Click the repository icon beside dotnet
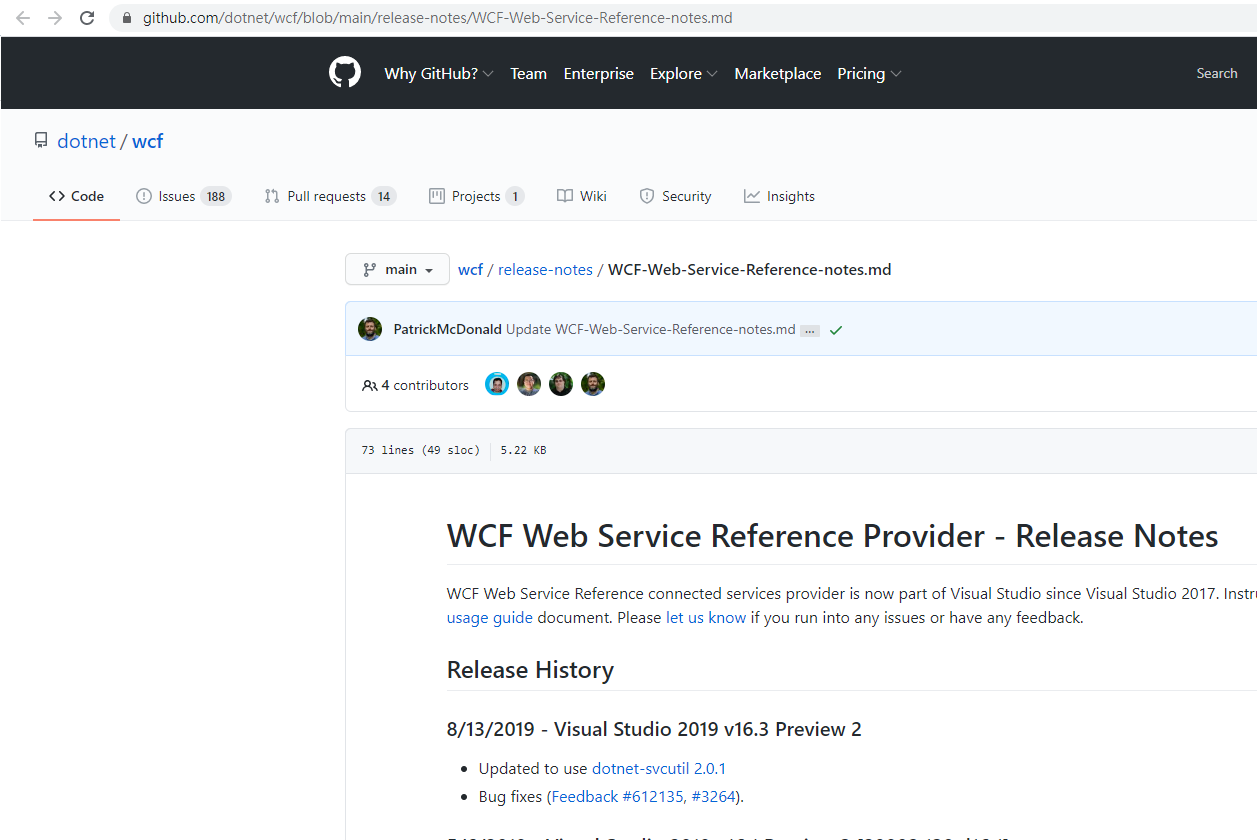The width and height of the screenshot is (1257, 840). (41, 141)
